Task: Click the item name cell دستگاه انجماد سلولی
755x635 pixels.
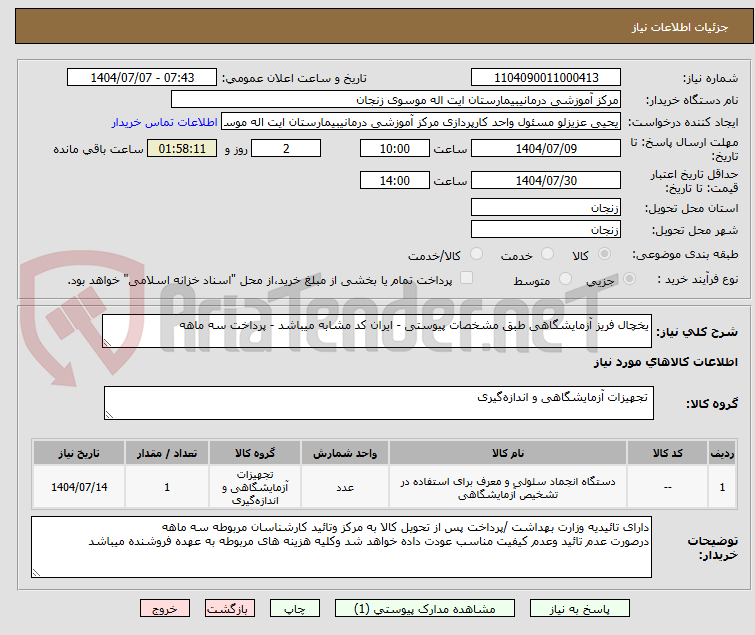Action: [508, 487]
